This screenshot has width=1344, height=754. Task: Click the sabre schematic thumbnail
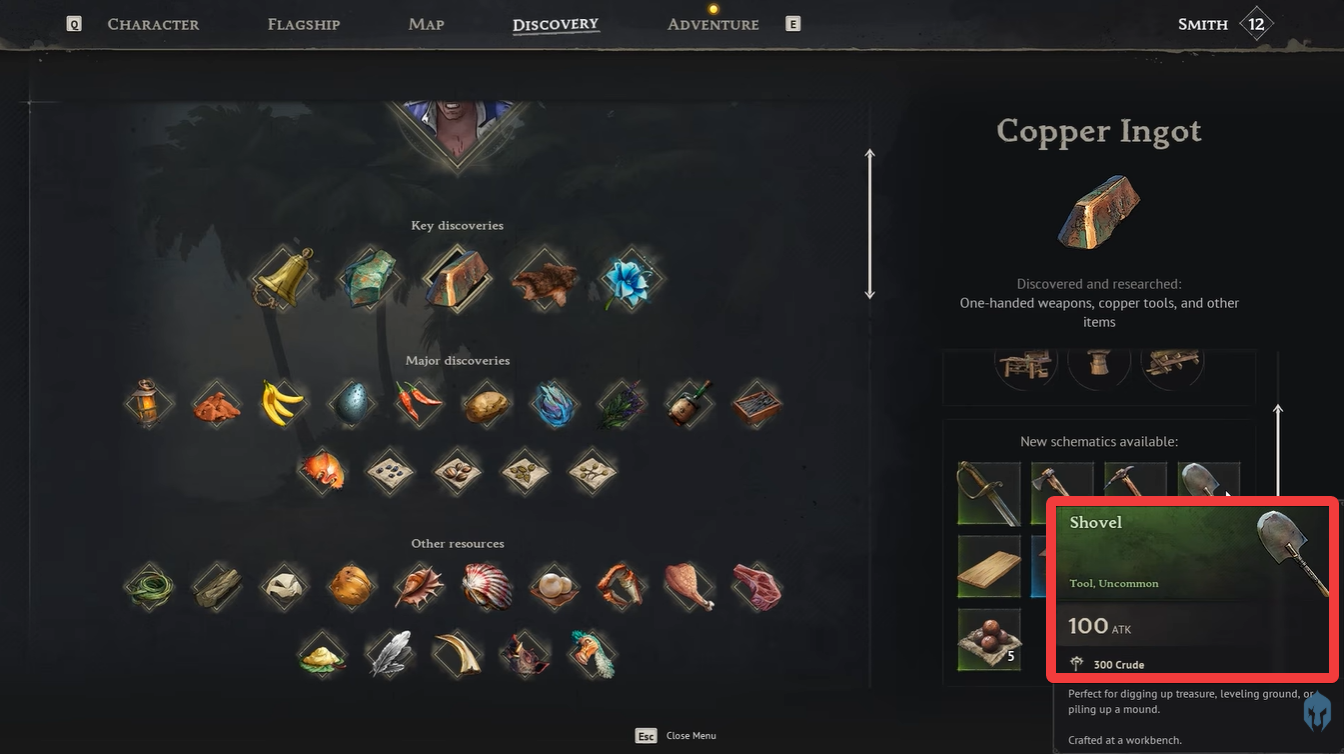click(x=989, y=493)
